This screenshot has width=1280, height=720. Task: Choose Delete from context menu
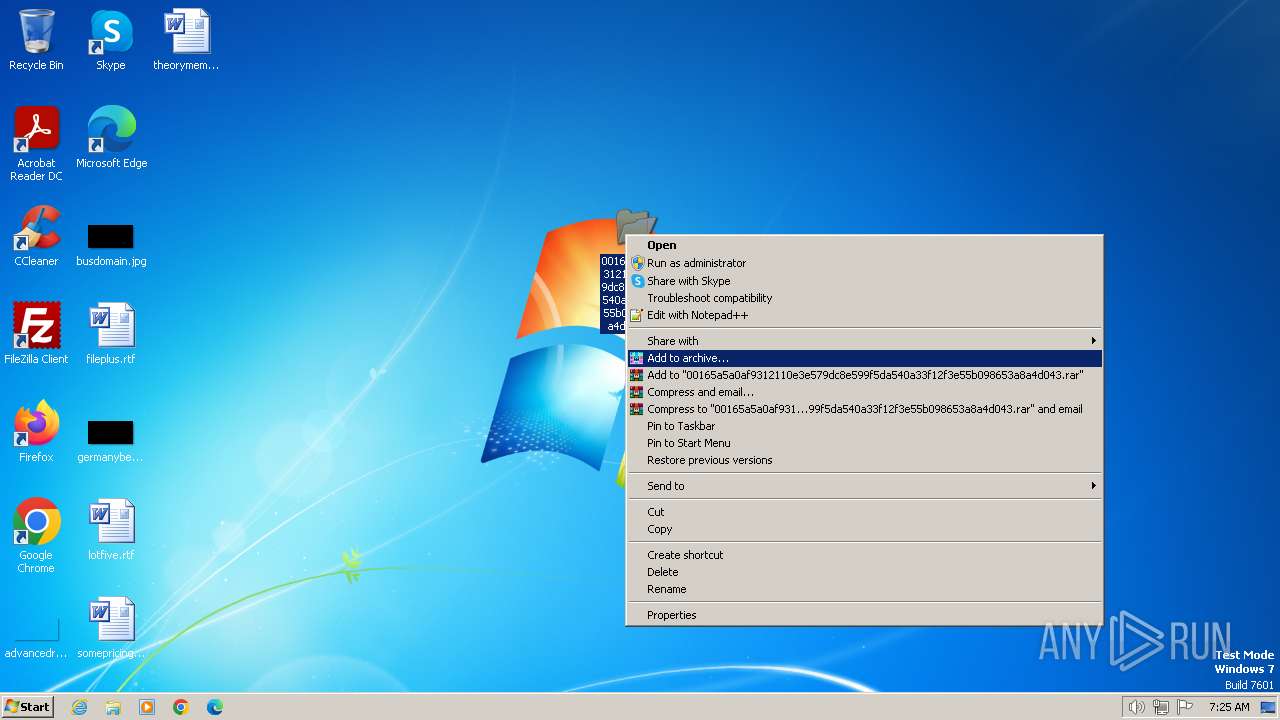(864, 572)
